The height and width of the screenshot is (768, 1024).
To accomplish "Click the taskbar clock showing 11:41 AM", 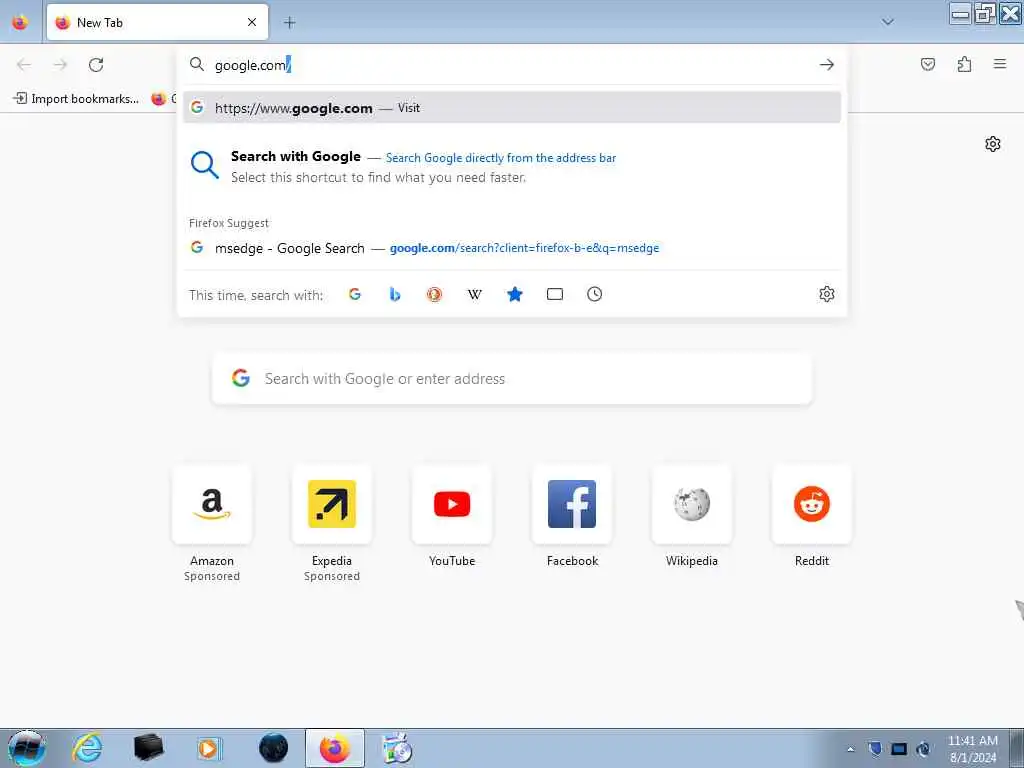I will (973, 749).
